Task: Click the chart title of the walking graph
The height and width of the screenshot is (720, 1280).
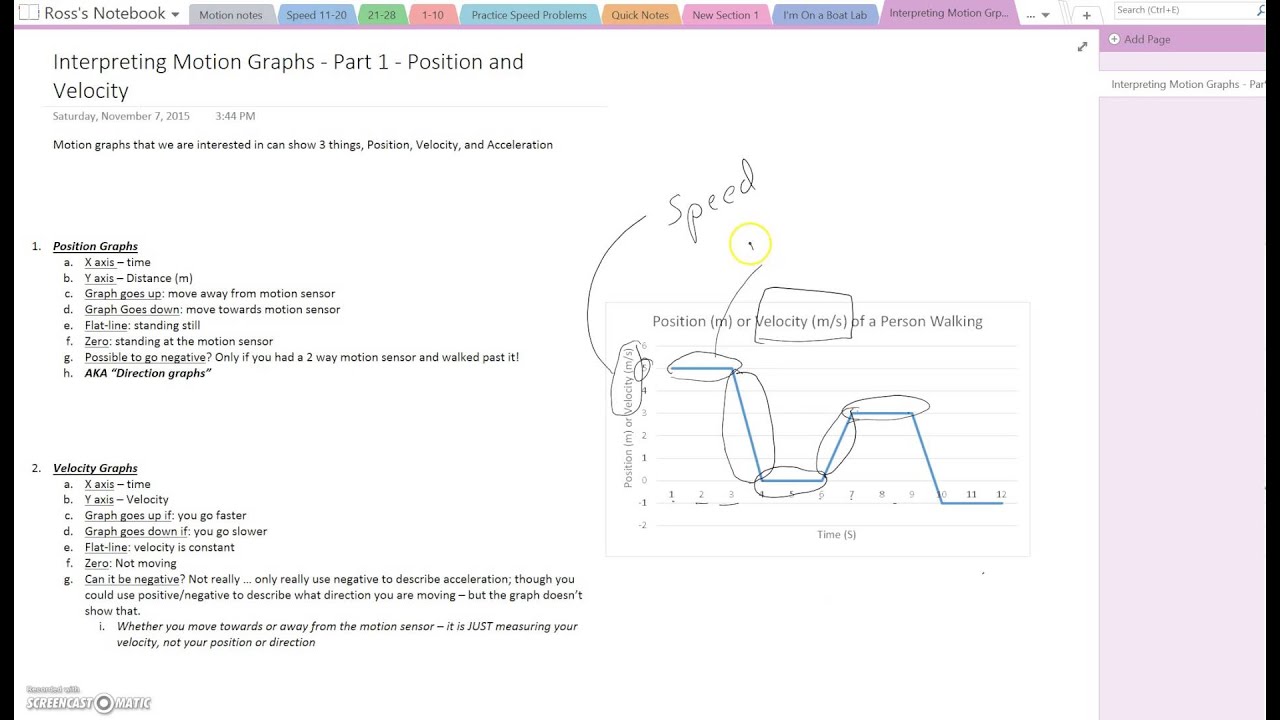Action: [x=817, y=321]
